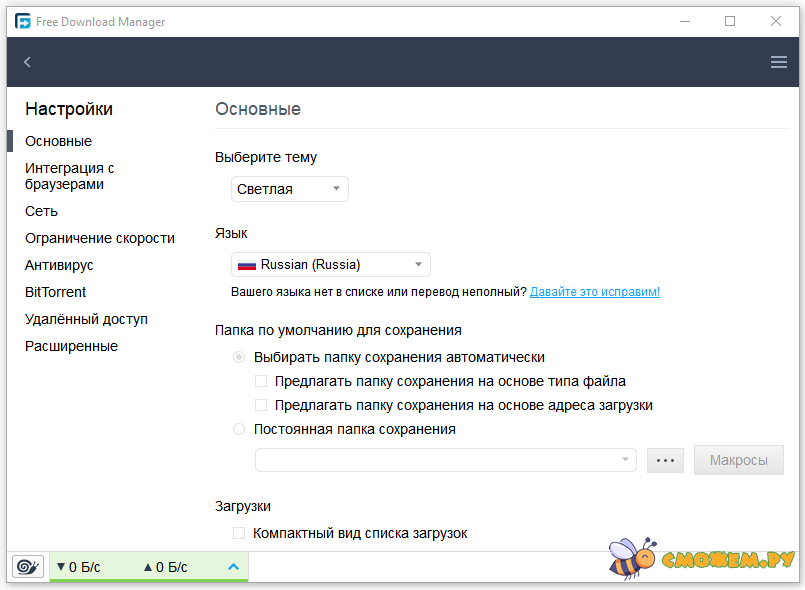805x590 pixels.
Task: Expand the save folder path dropdown
Action: 627,460
